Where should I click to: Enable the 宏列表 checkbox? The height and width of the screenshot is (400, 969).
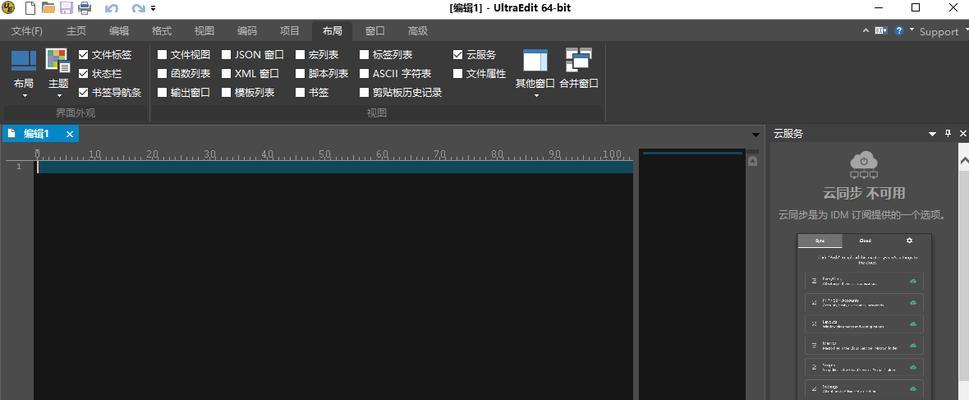coord(300,54)
